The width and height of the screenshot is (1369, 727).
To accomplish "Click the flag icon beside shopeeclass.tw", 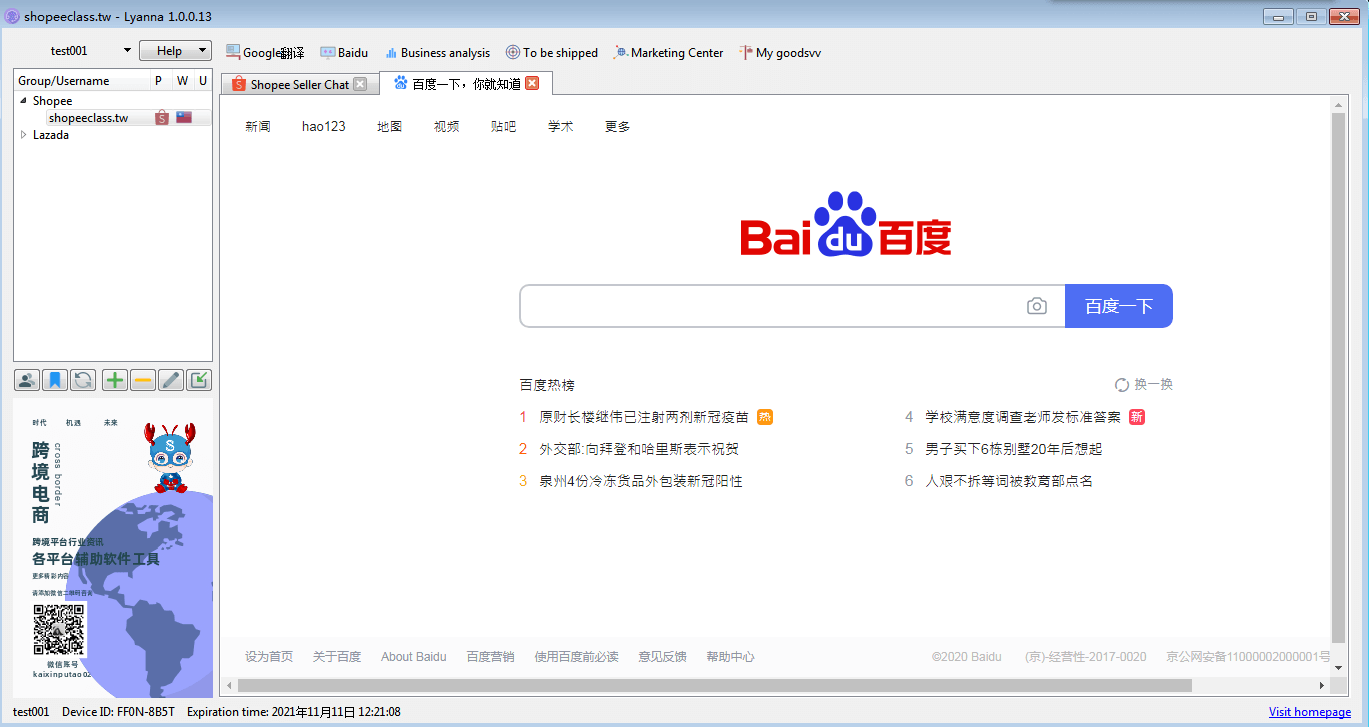I will click(x=184, y=118).
